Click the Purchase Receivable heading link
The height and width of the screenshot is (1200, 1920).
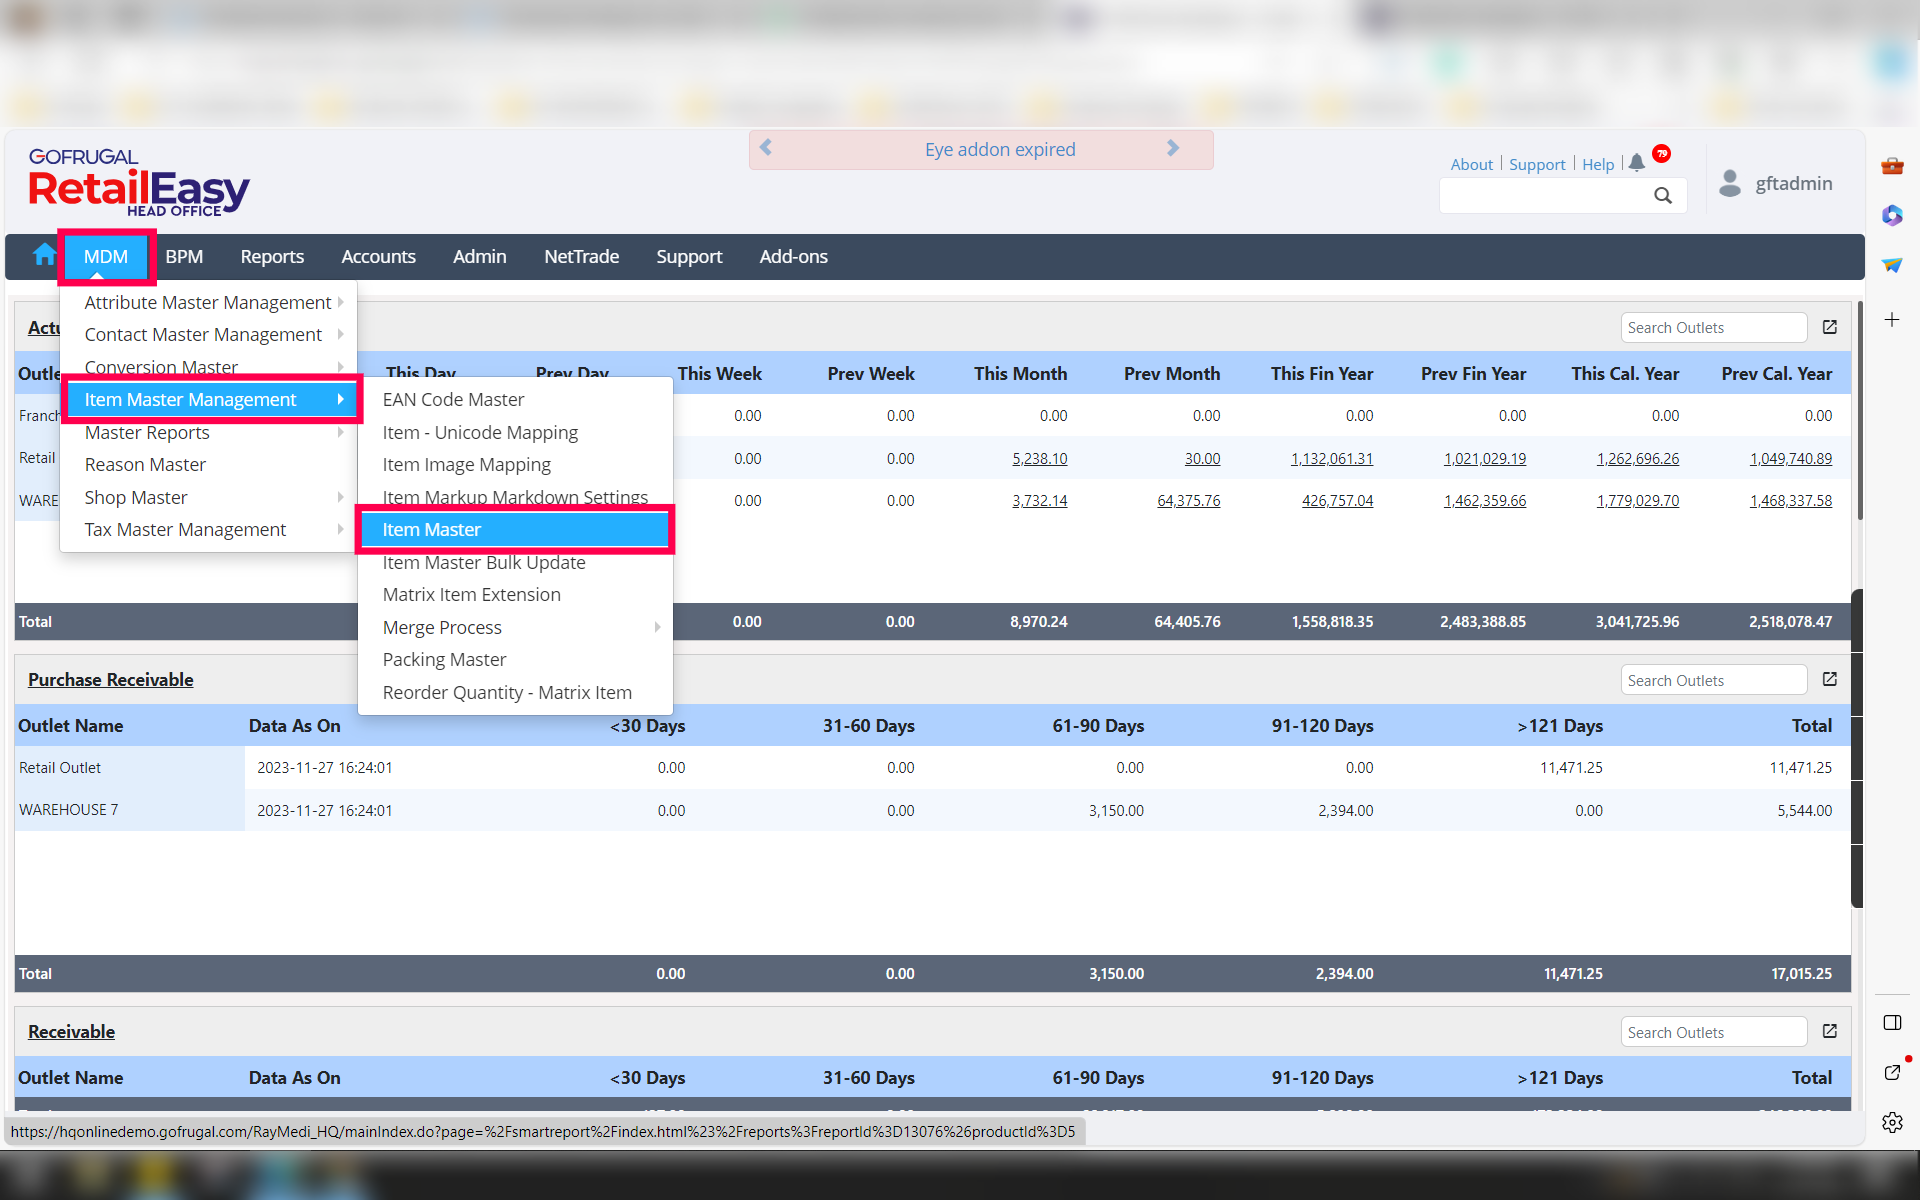tap(110, 680)
